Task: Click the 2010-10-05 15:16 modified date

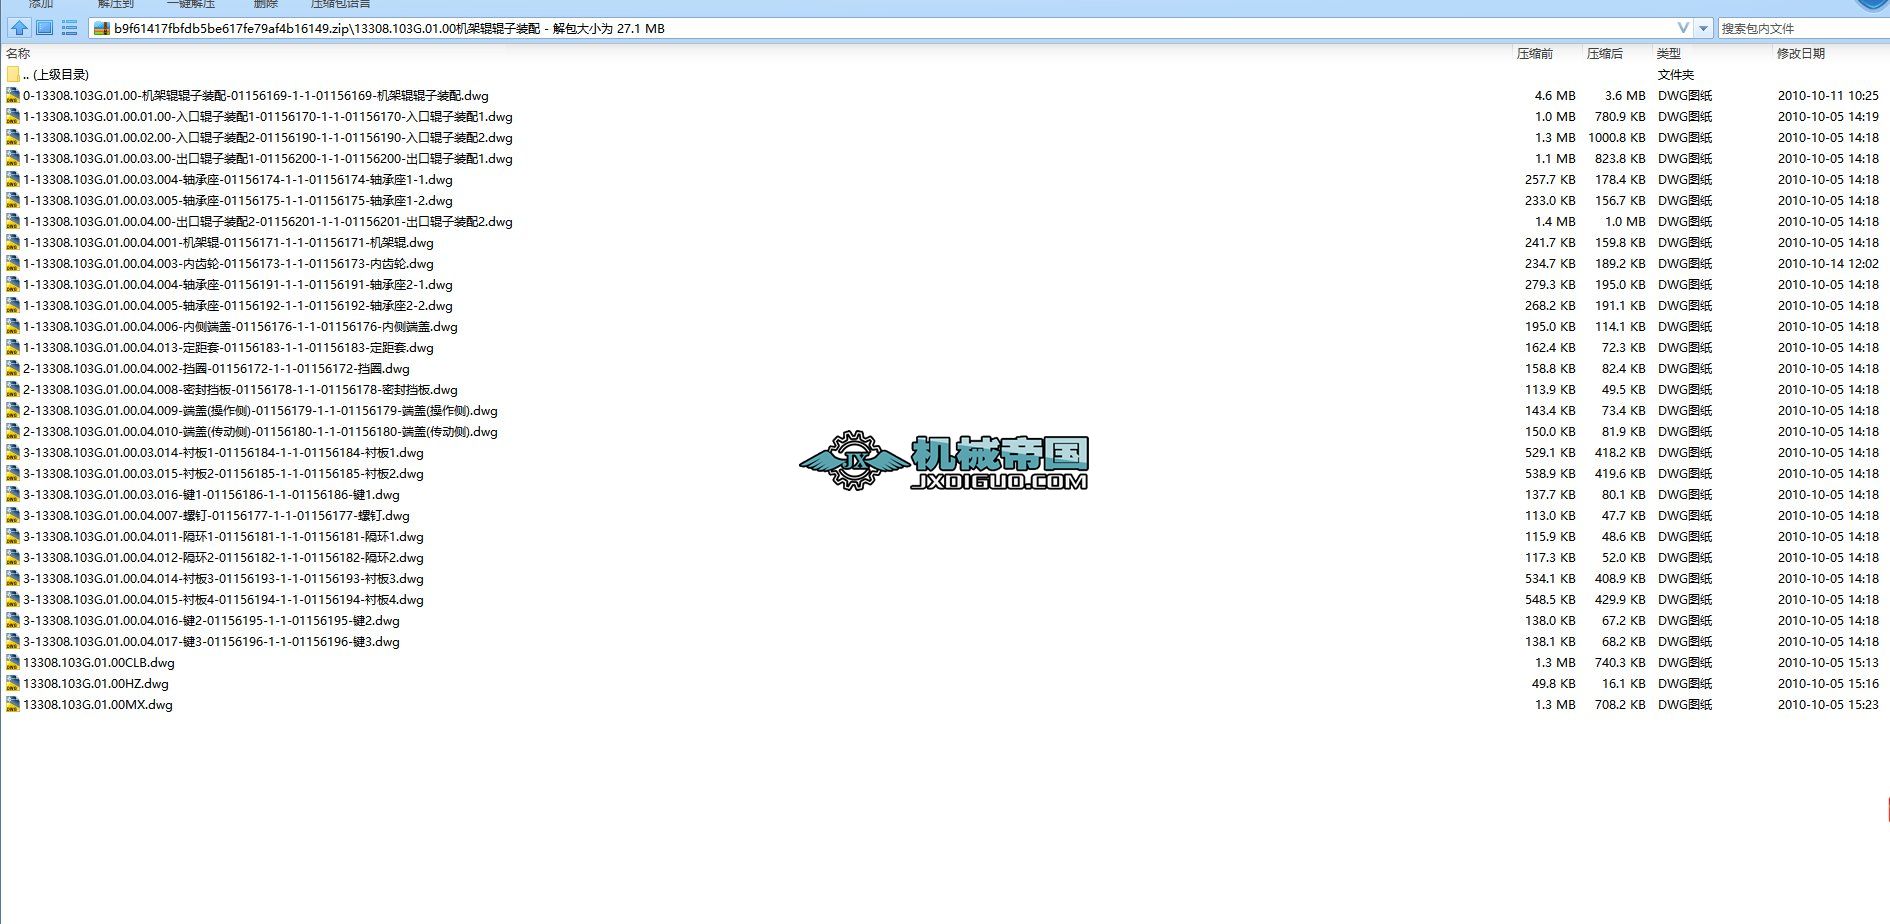Action: click(1828, 684)
